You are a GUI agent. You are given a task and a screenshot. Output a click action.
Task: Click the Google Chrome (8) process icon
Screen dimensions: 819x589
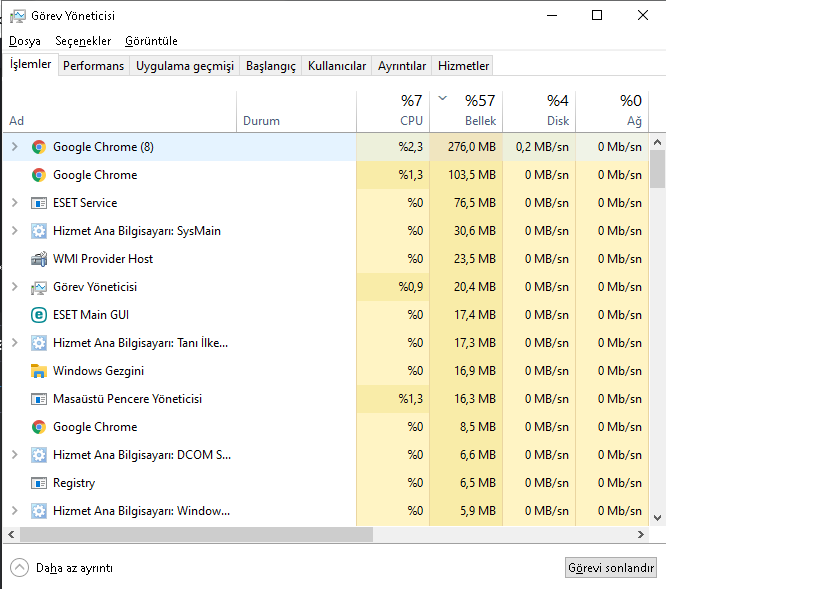pyautogui.click(x=39, y=147)
